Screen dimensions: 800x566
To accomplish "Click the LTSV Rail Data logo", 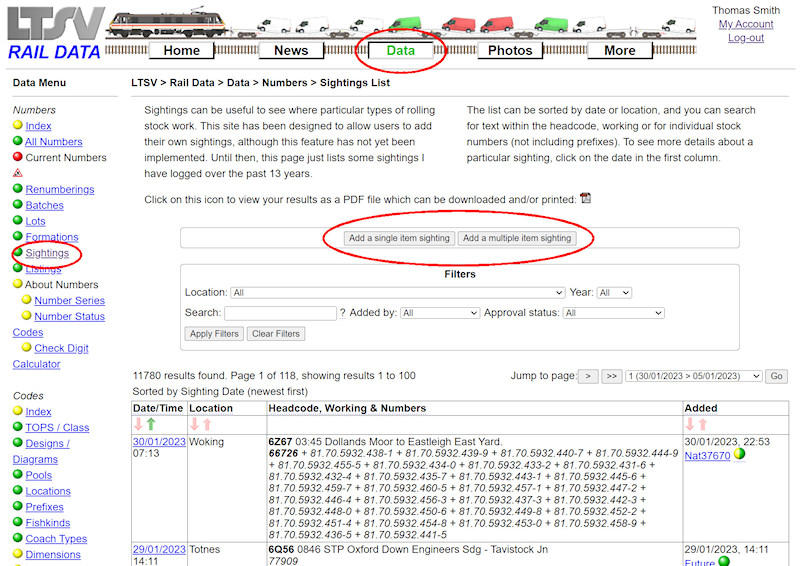I will [x=54, y=33].
